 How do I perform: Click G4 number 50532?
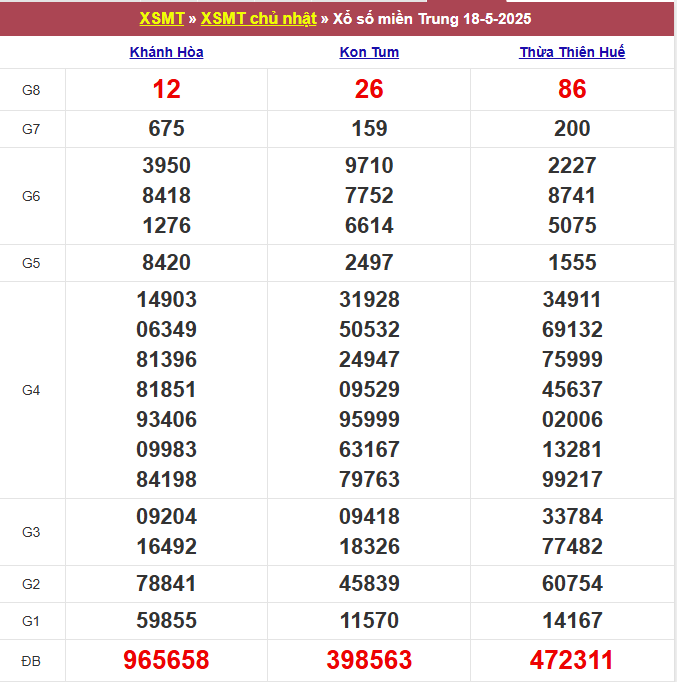369,330
